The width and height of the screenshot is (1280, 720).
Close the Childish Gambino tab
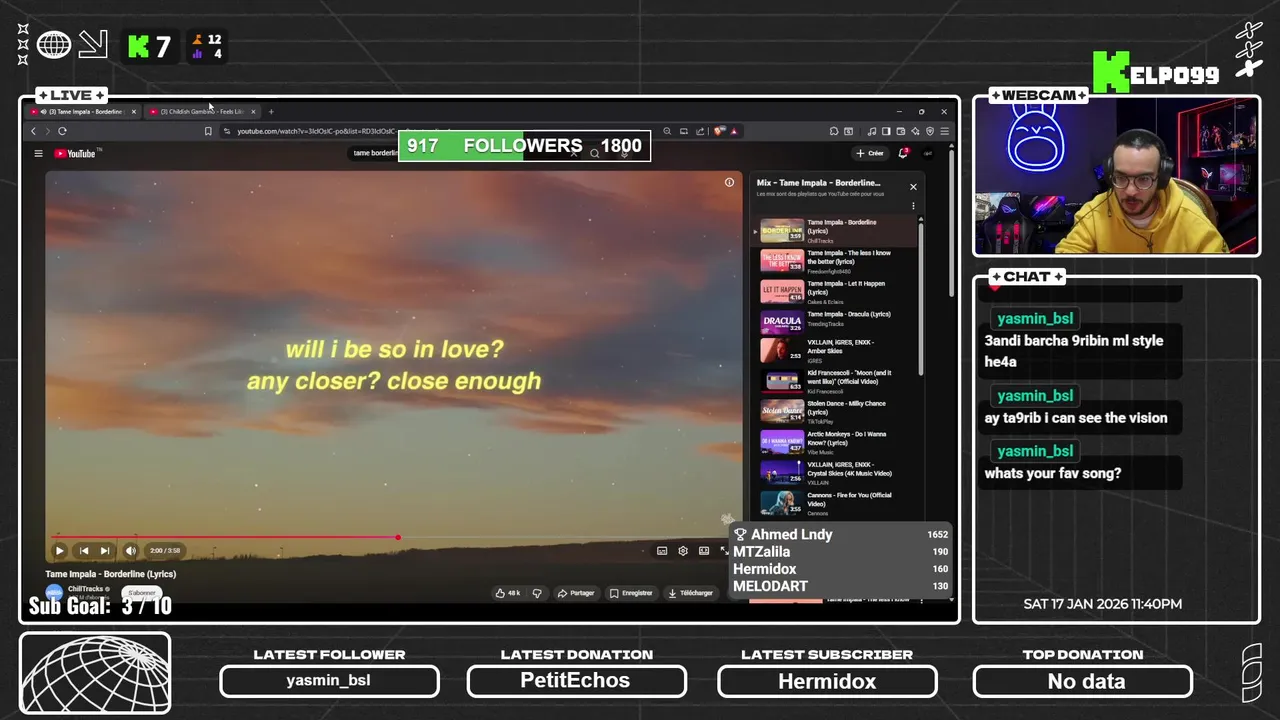pyautogui.click(x=253, y=112)
